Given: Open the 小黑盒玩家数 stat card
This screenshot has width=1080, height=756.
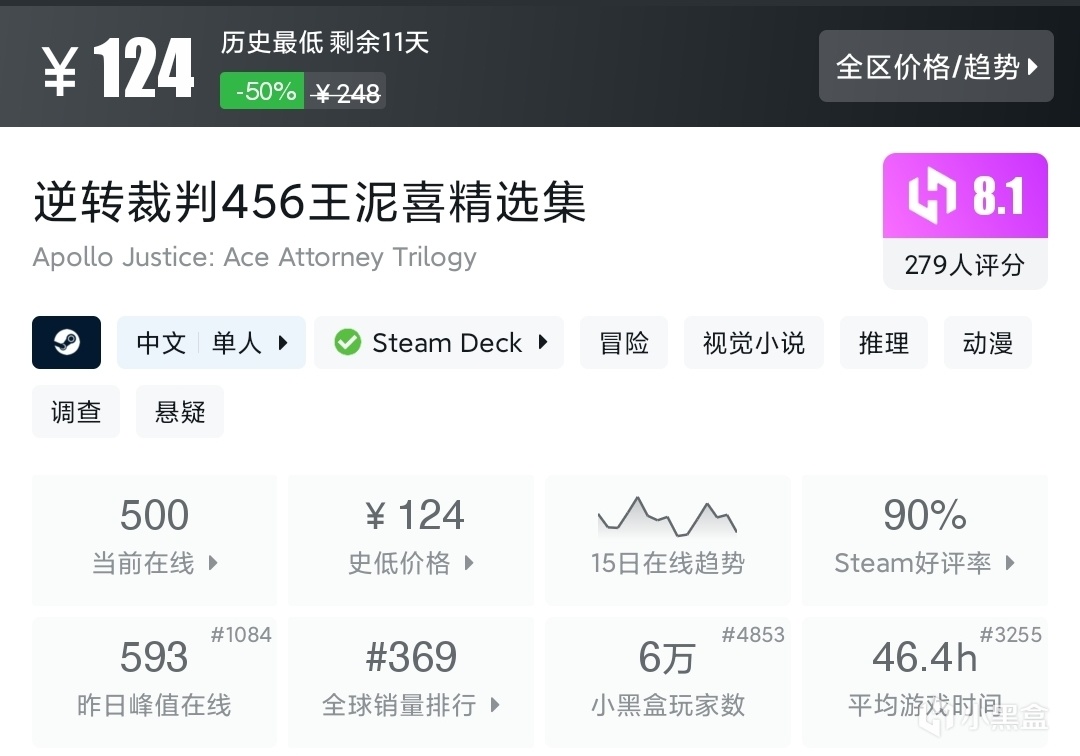Looking at the screenshot, I should click(x=667, y=682).
